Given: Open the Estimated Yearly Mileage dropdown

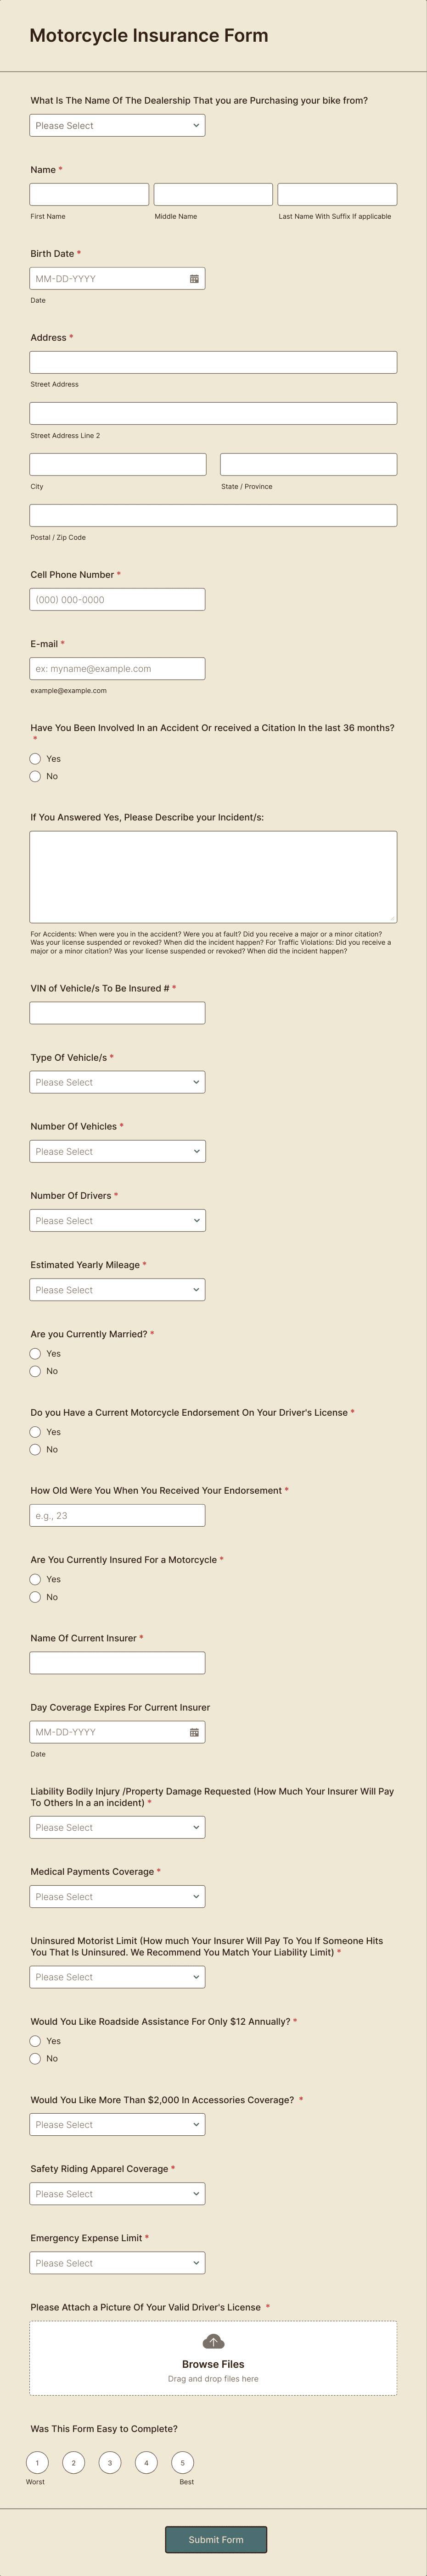Looking at the screenshot, I should (x=117, y=1289).
